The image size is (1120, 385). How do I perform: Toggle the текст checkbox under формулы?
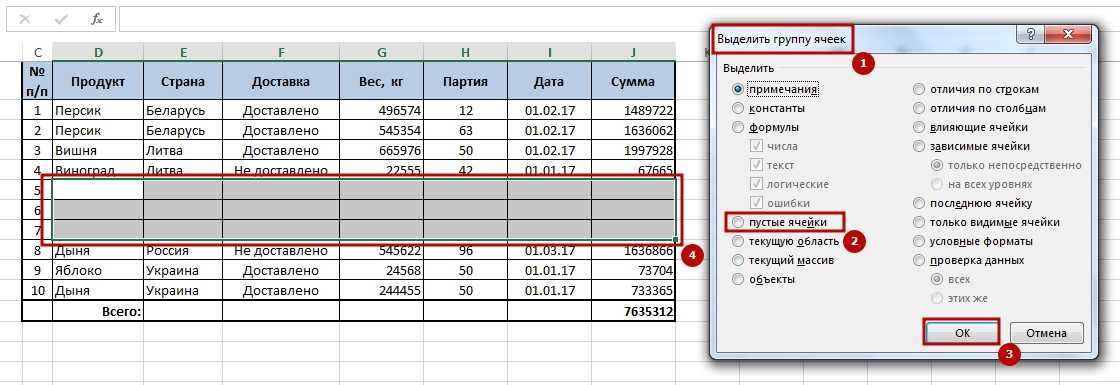pos(756,165)
